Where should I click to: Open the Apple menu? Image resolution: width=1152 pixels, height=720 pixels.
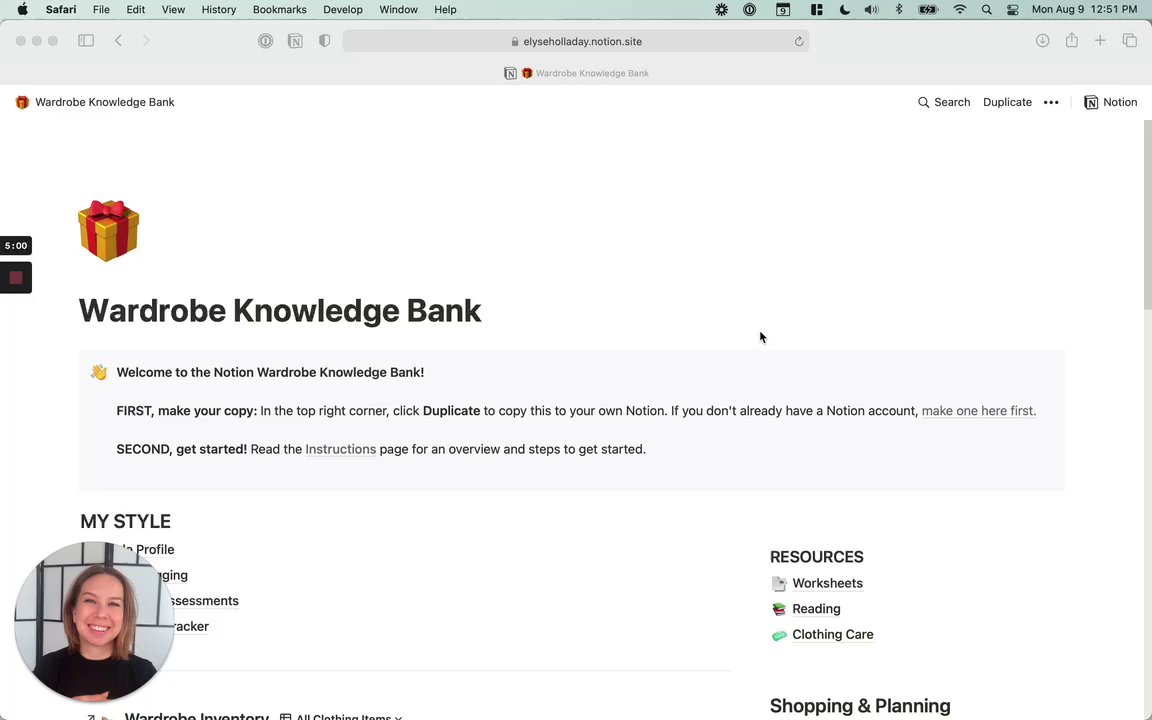click(x=22, y=10)
